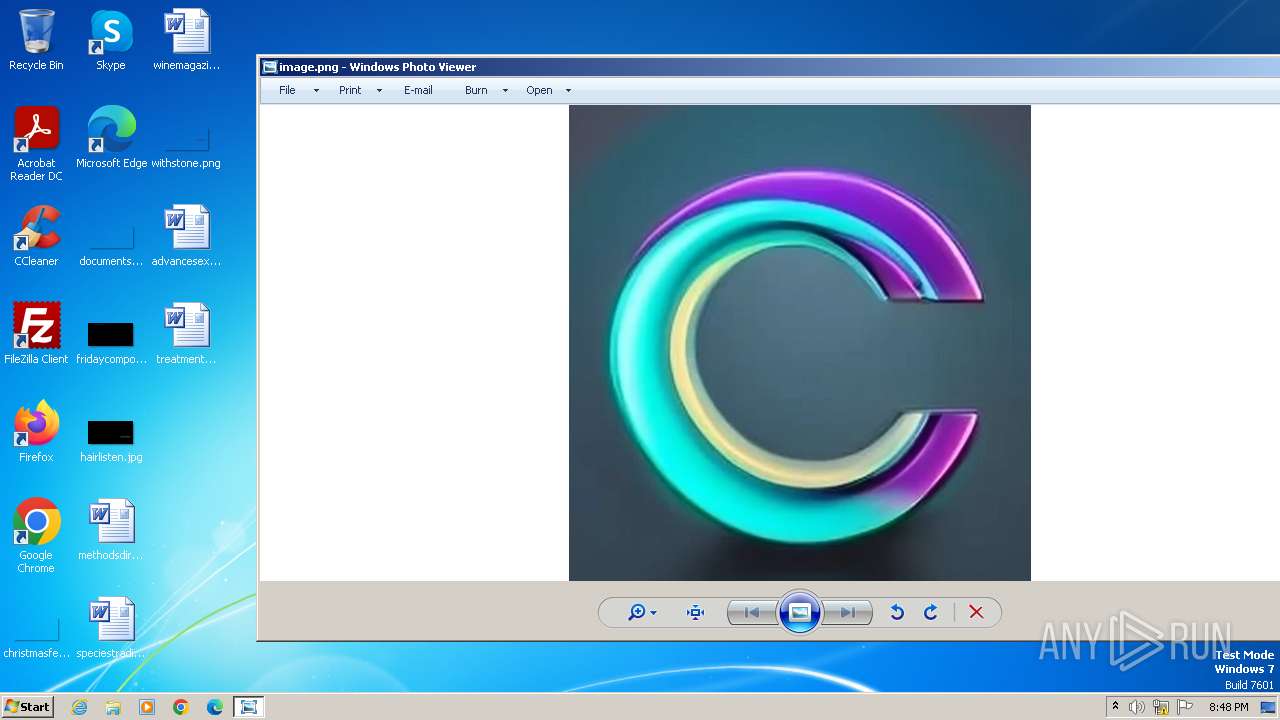Select the christmasfe... desktop file
1280x720 pixels.
click(36, 640)
